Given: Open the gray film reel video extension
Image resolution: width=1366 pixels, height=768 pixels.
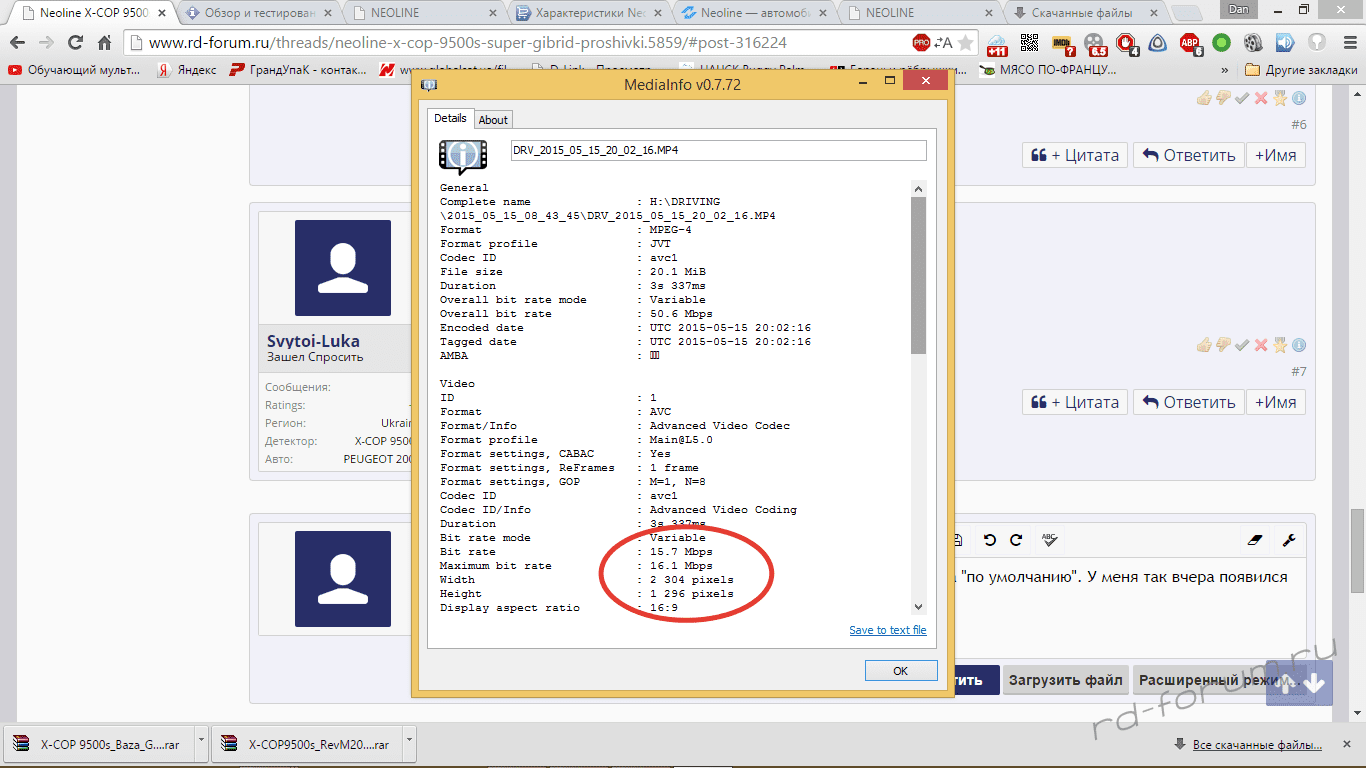Looking at the screenshot, I should (1253, 43).
